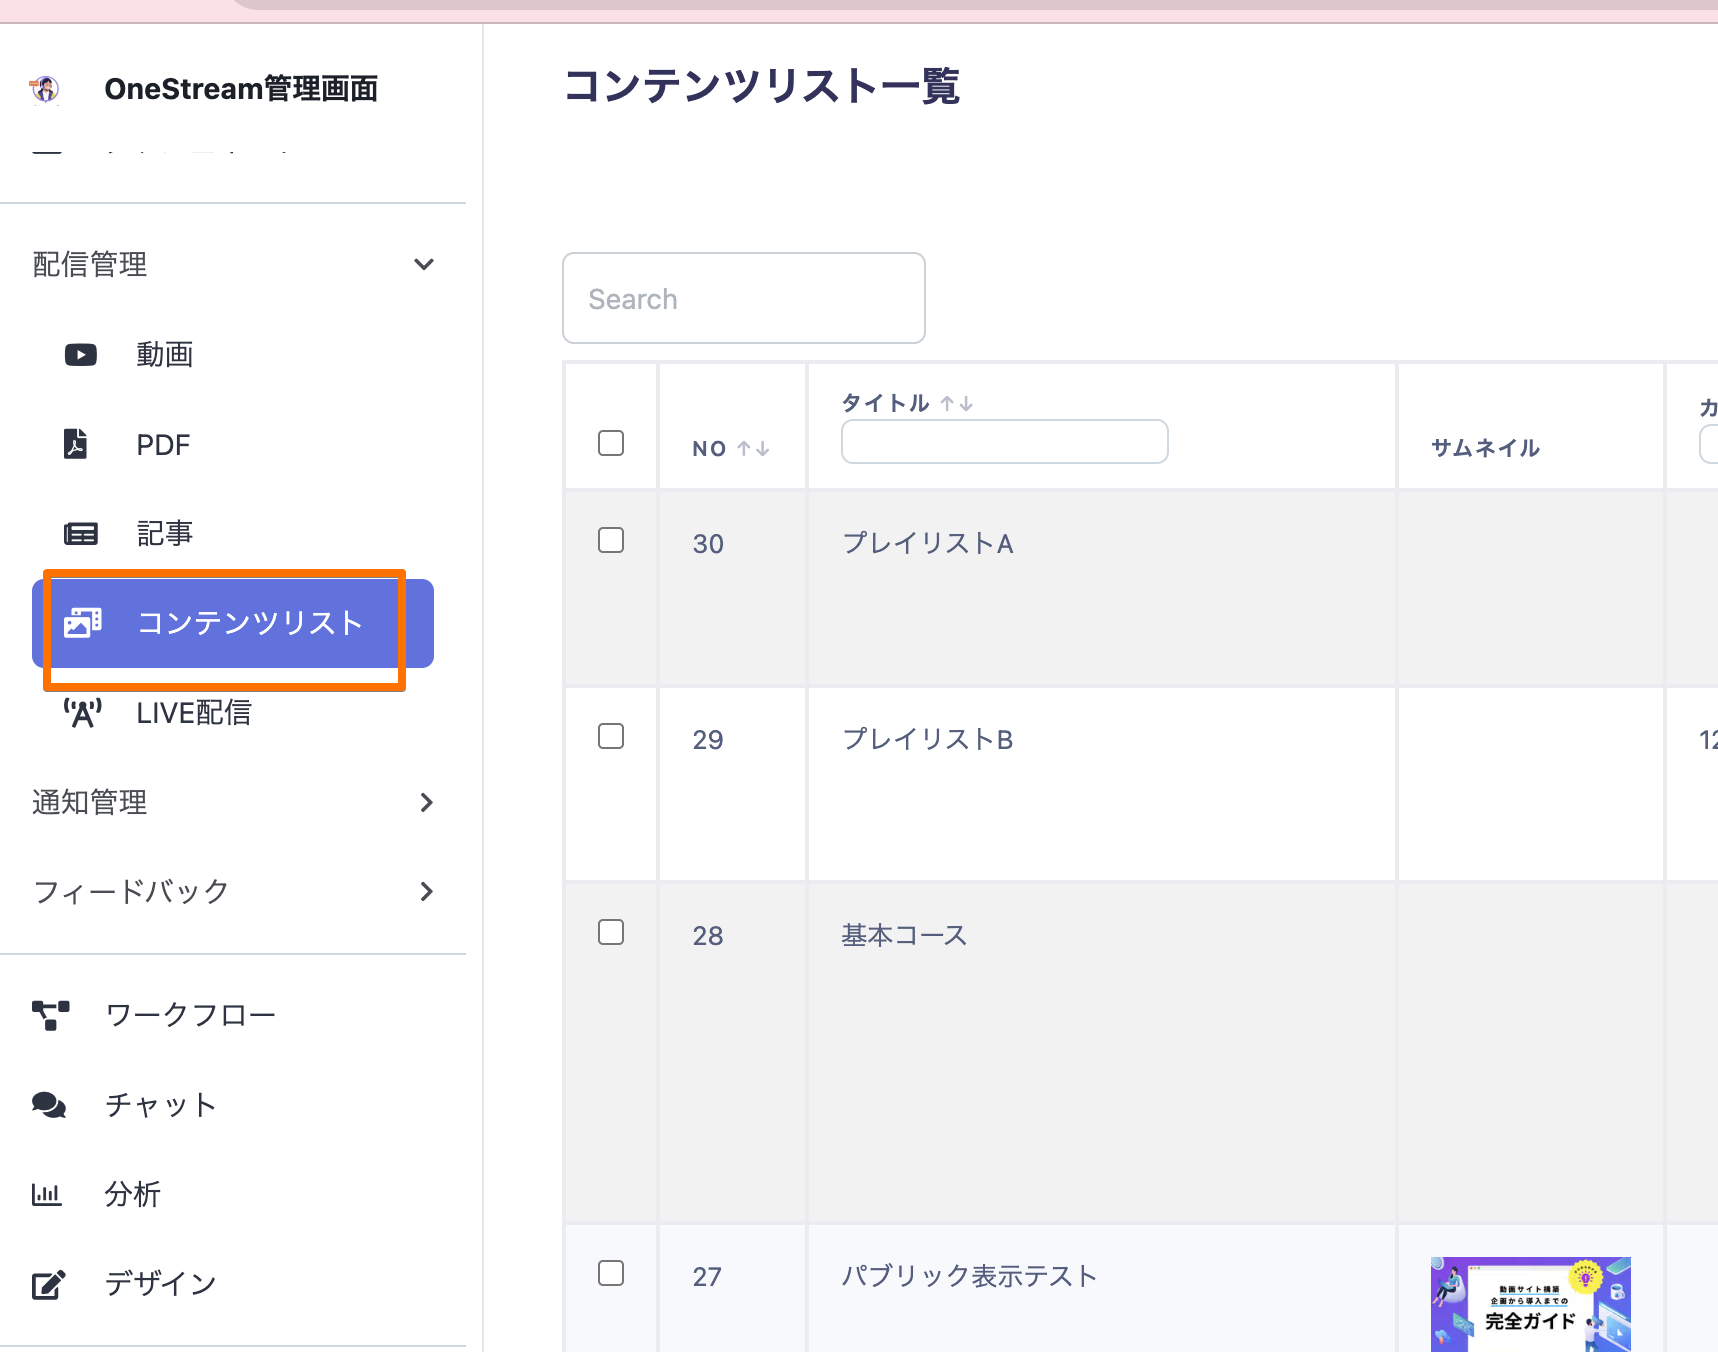Open the プレイリストB row title
Screen dimensions: 1718x1352
(x=927, y=739)
